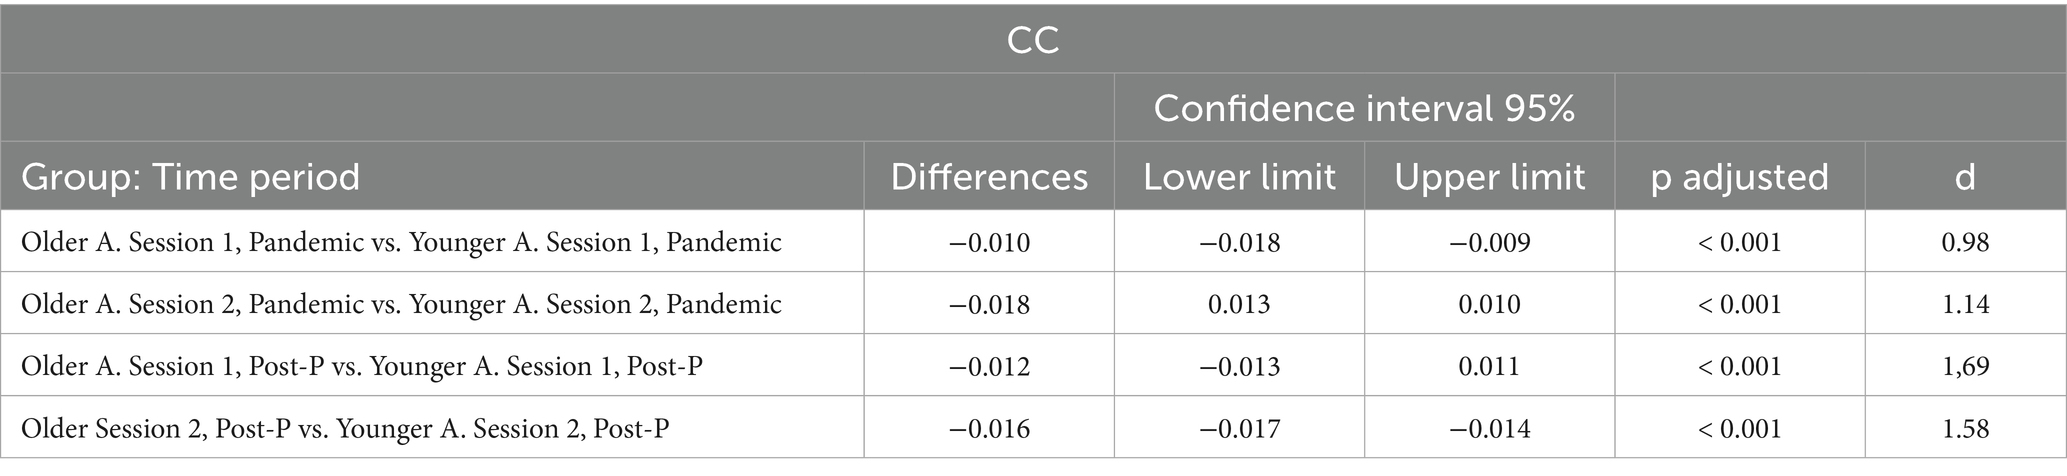Select the 0.011 upper limit cell
Viewport: 2067px width, 476px height.
click(1489, 366)
